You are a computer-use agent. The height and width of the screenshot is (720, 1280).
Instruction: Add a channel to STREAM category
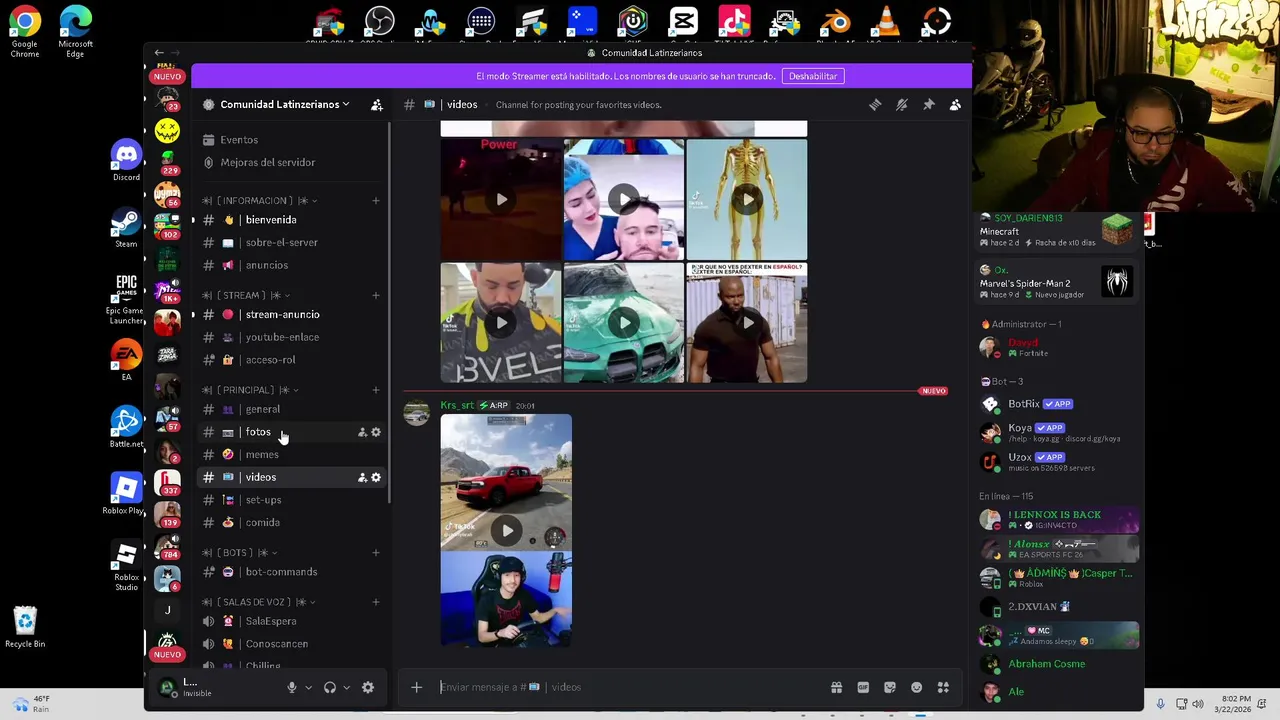click(376, 295)
